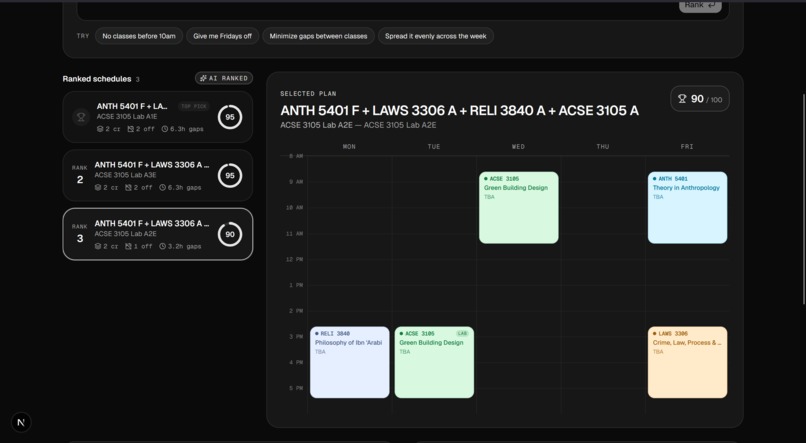806x443 pixels.
Task: Click the TOP PICK tag
Action: click(x=194, y=106)
